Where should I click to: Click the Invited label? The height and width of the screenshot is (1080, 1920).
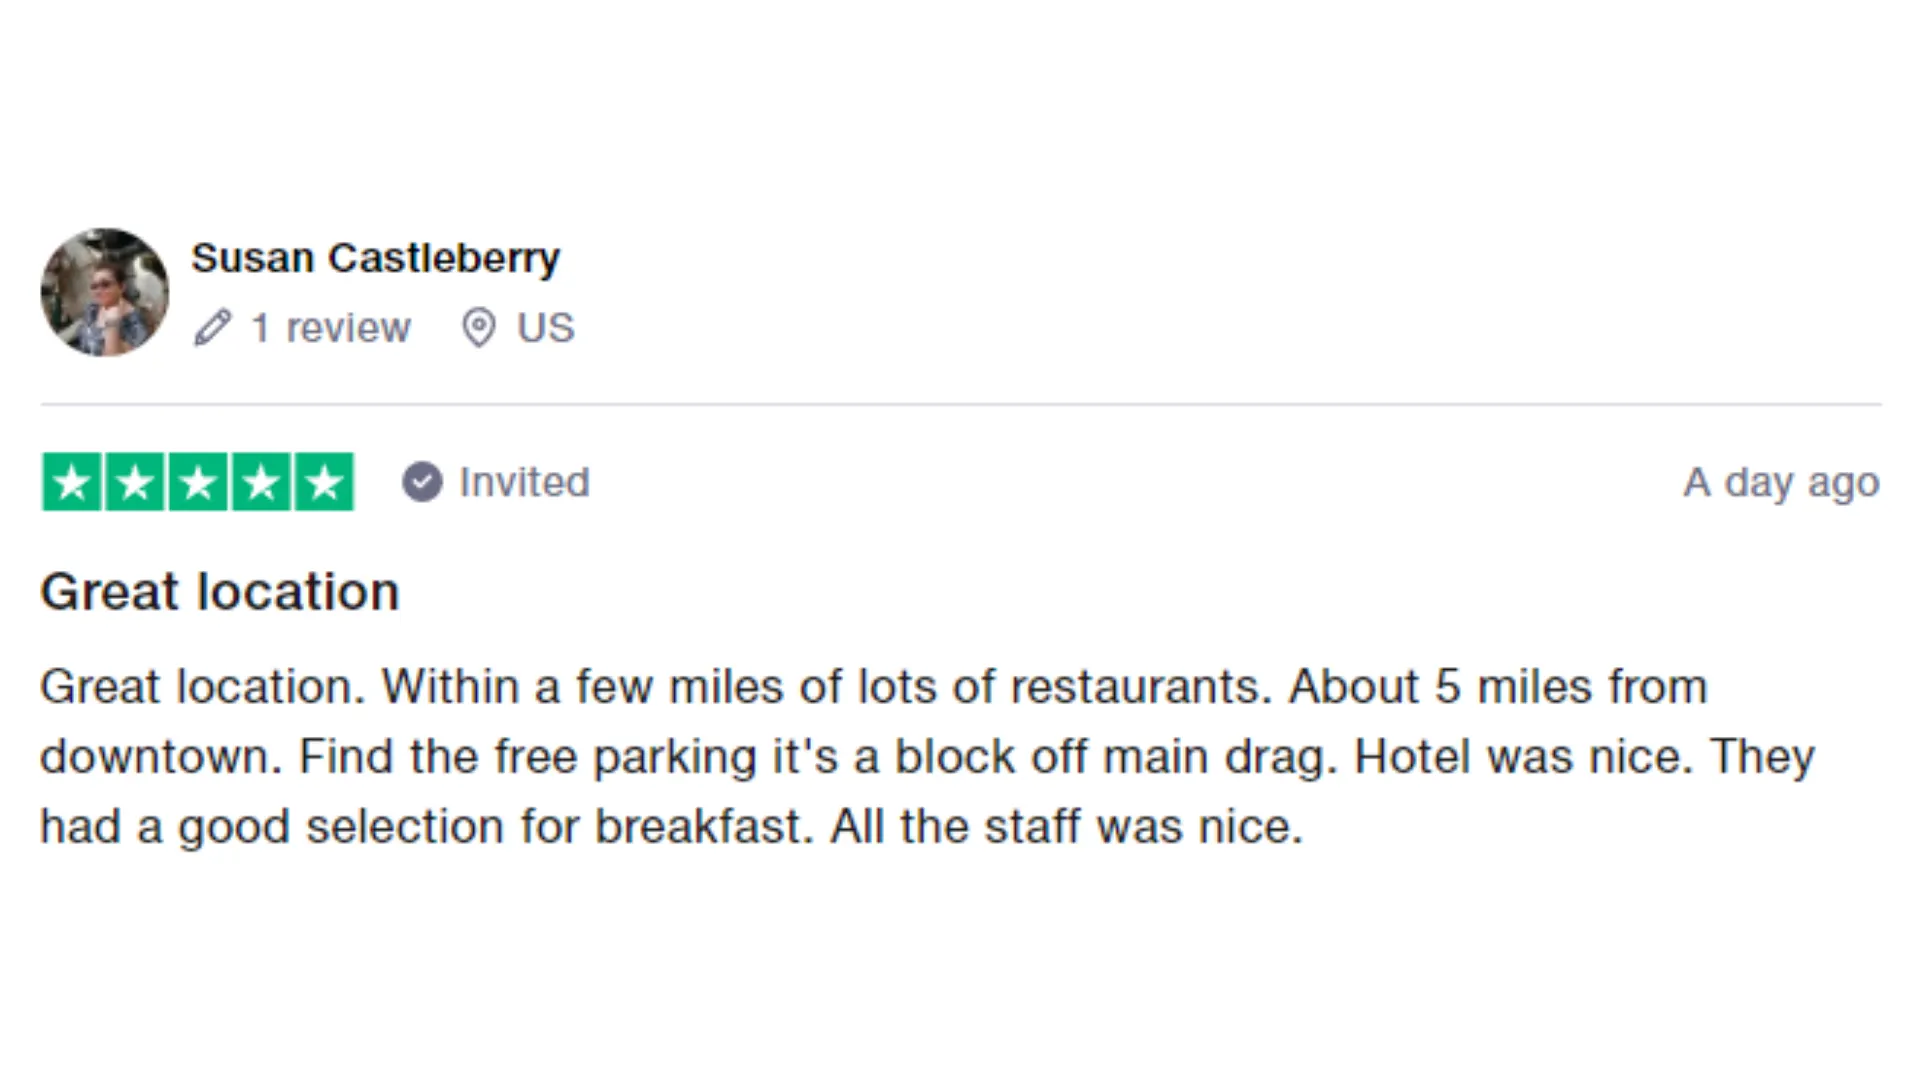[x=524, y=482]
